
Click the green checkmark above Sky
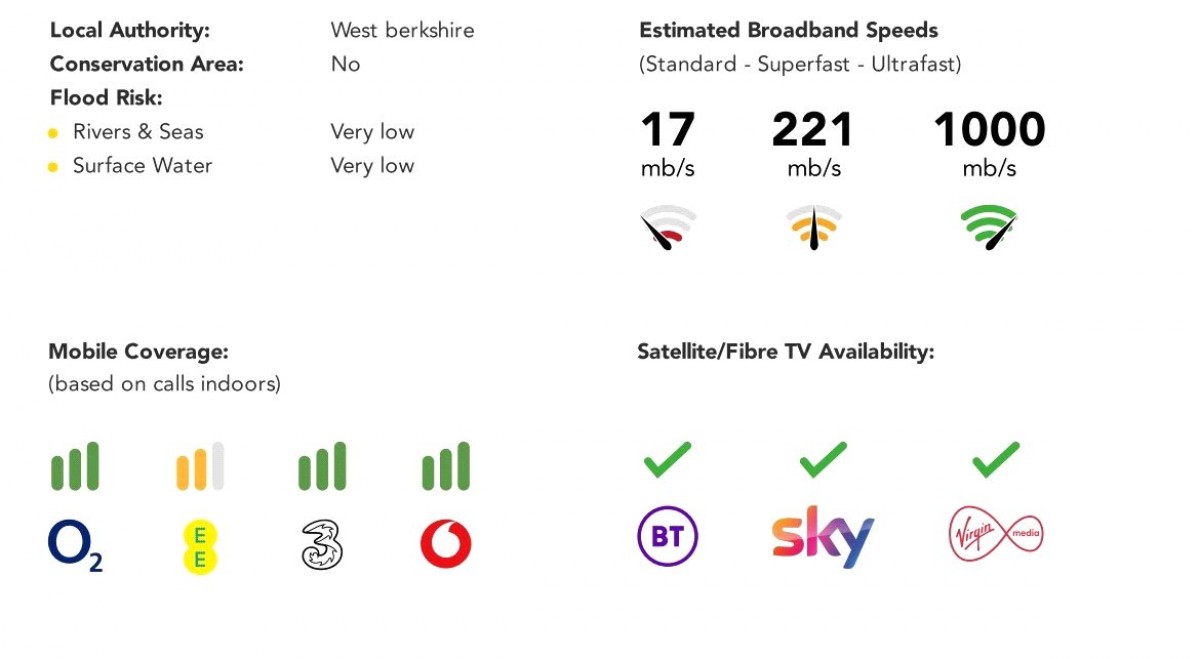(x=823, y=460)
